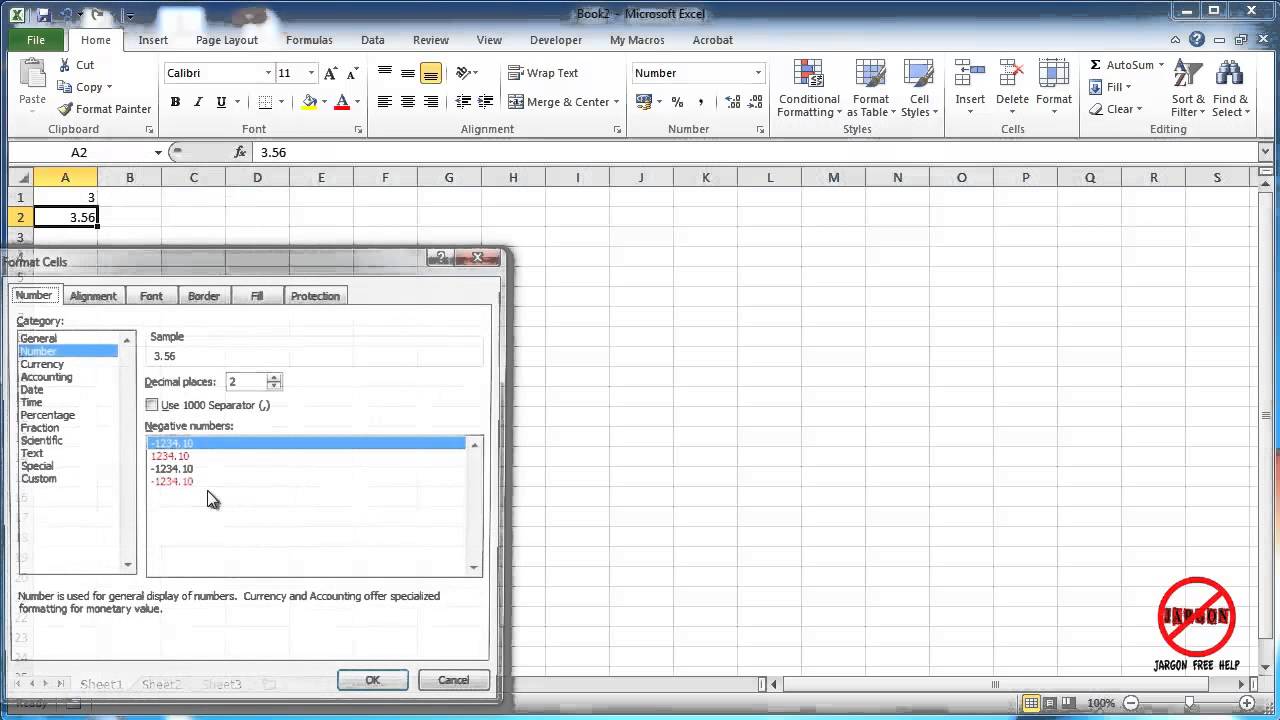Switch to Font tab in Format Cells
1280x720 pixels.
[x=151, y=296]
